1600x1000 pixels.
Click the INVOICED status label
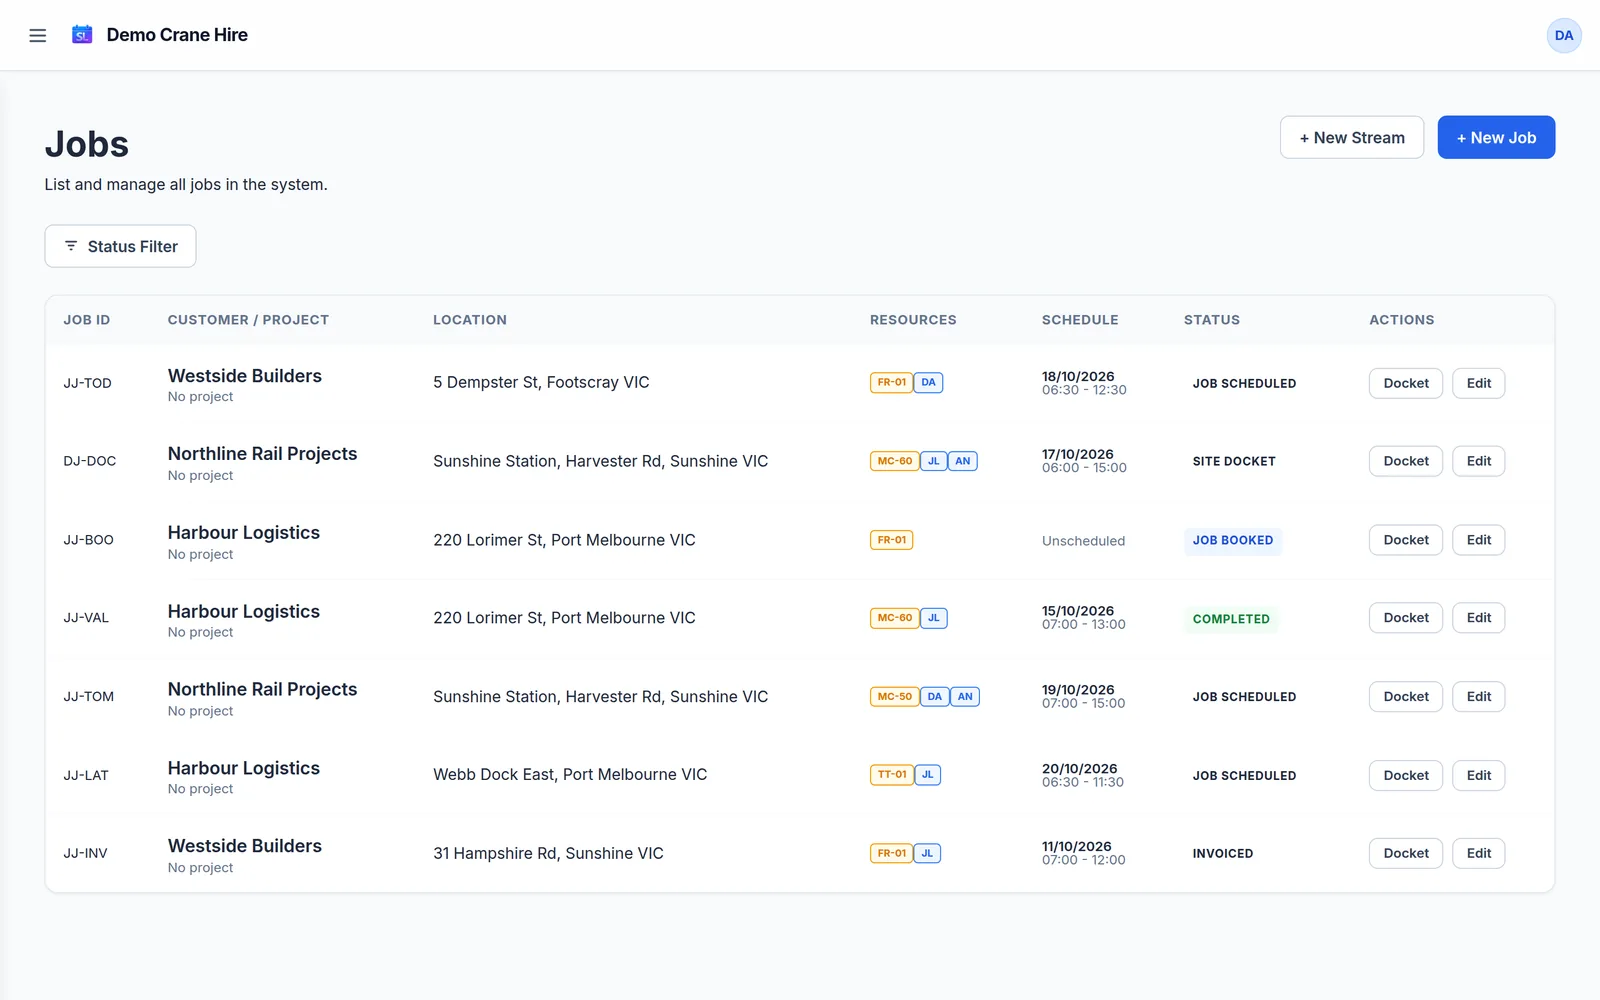coord(1223,853)
